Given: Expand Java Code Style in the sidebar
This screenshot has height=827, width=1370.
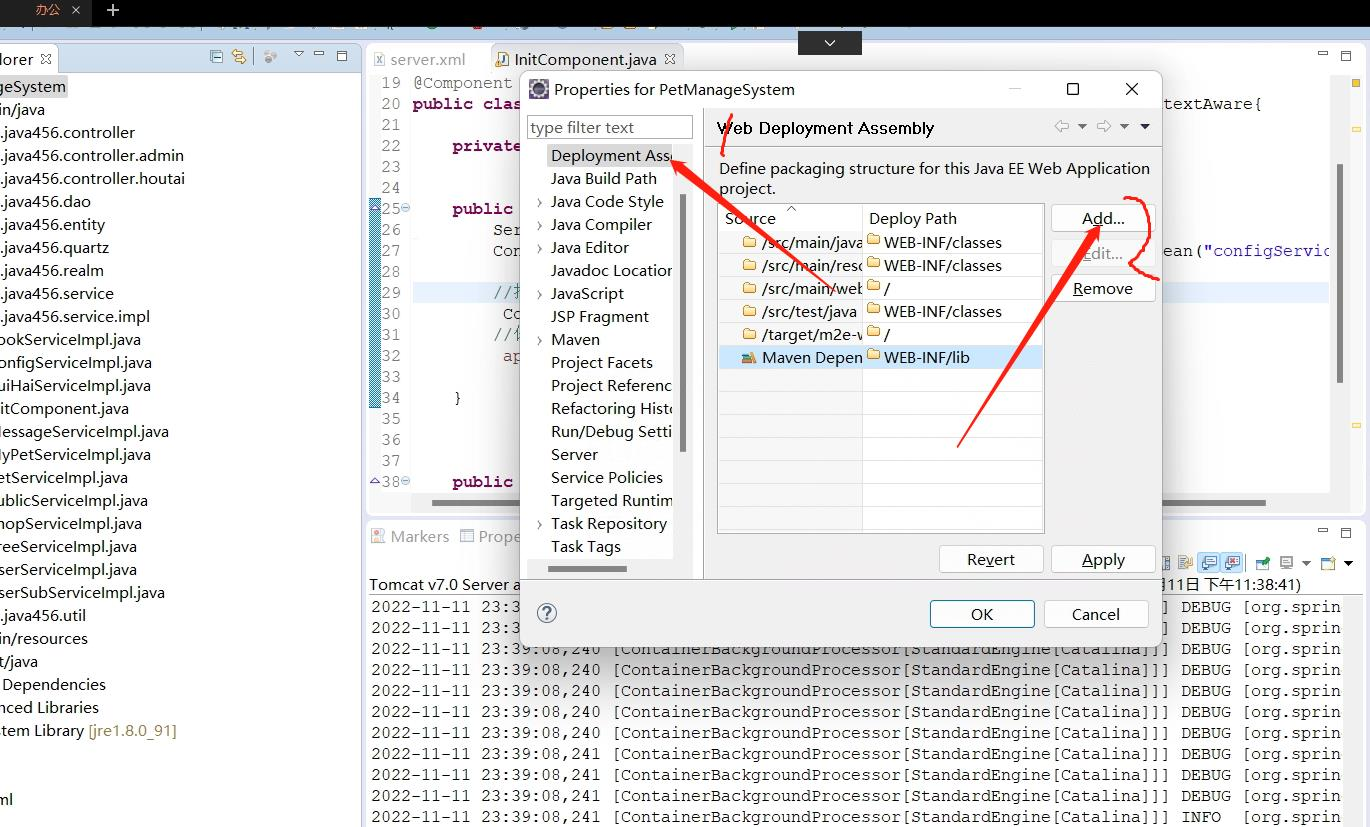Looking at the screenshot, I should pos(542,201).
